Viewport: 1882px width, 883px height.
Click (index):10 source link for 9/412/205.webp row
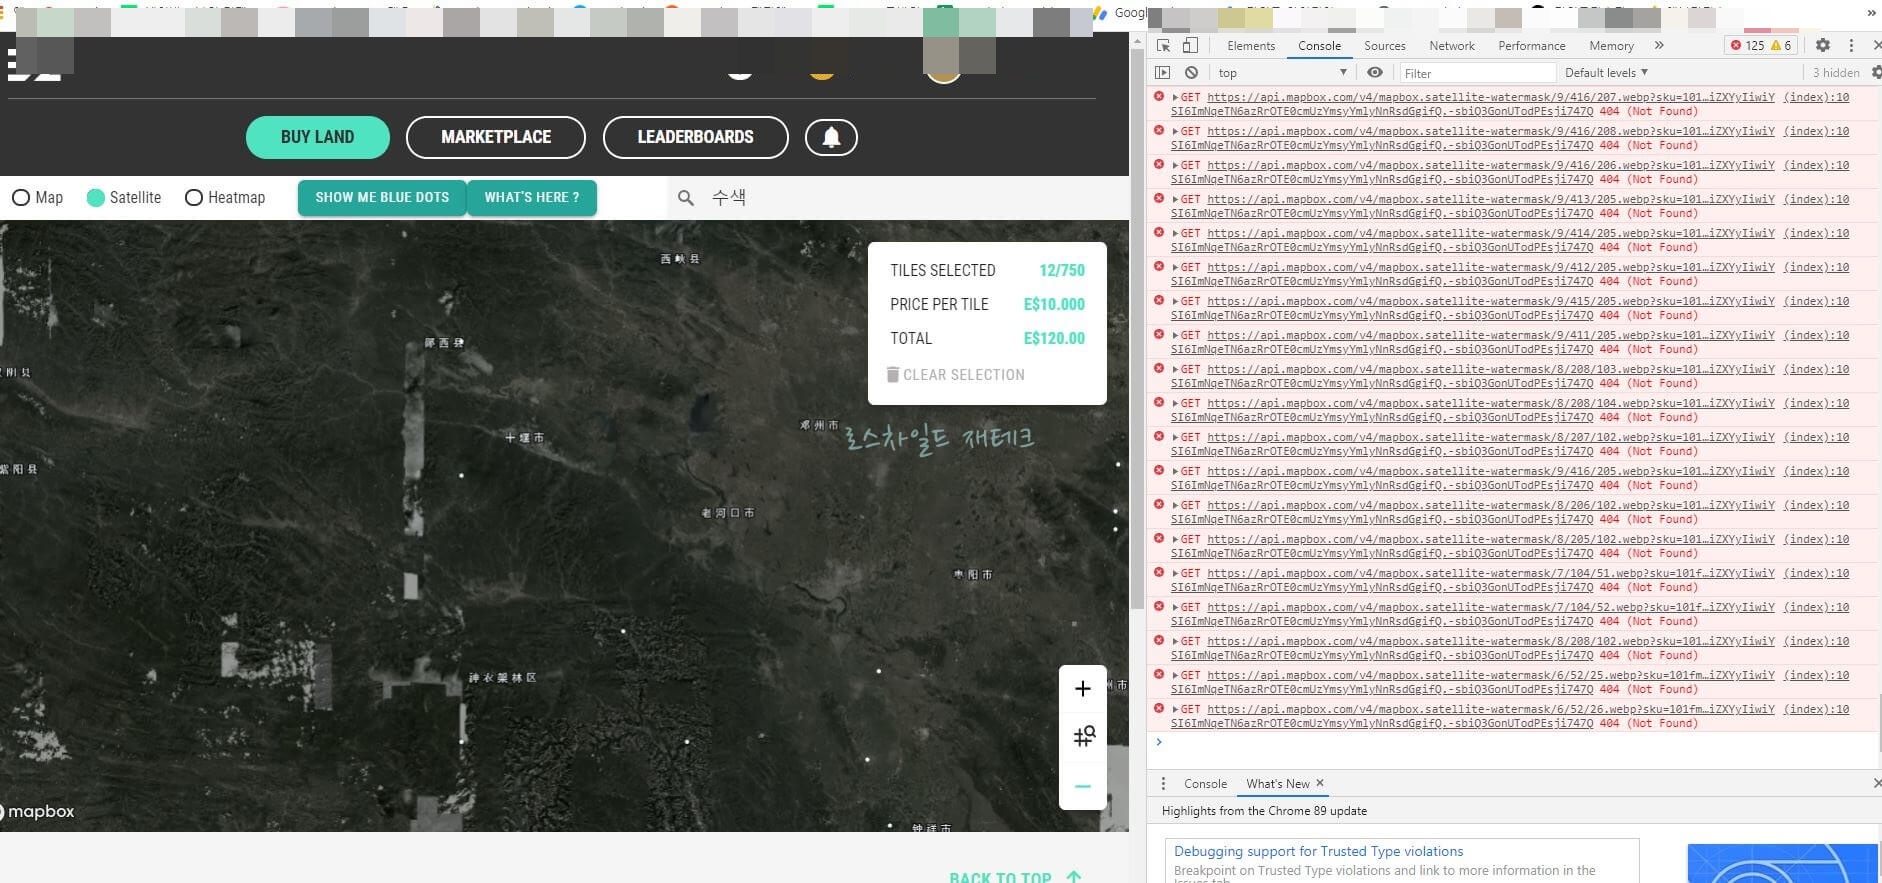(x=1816, y=268)
